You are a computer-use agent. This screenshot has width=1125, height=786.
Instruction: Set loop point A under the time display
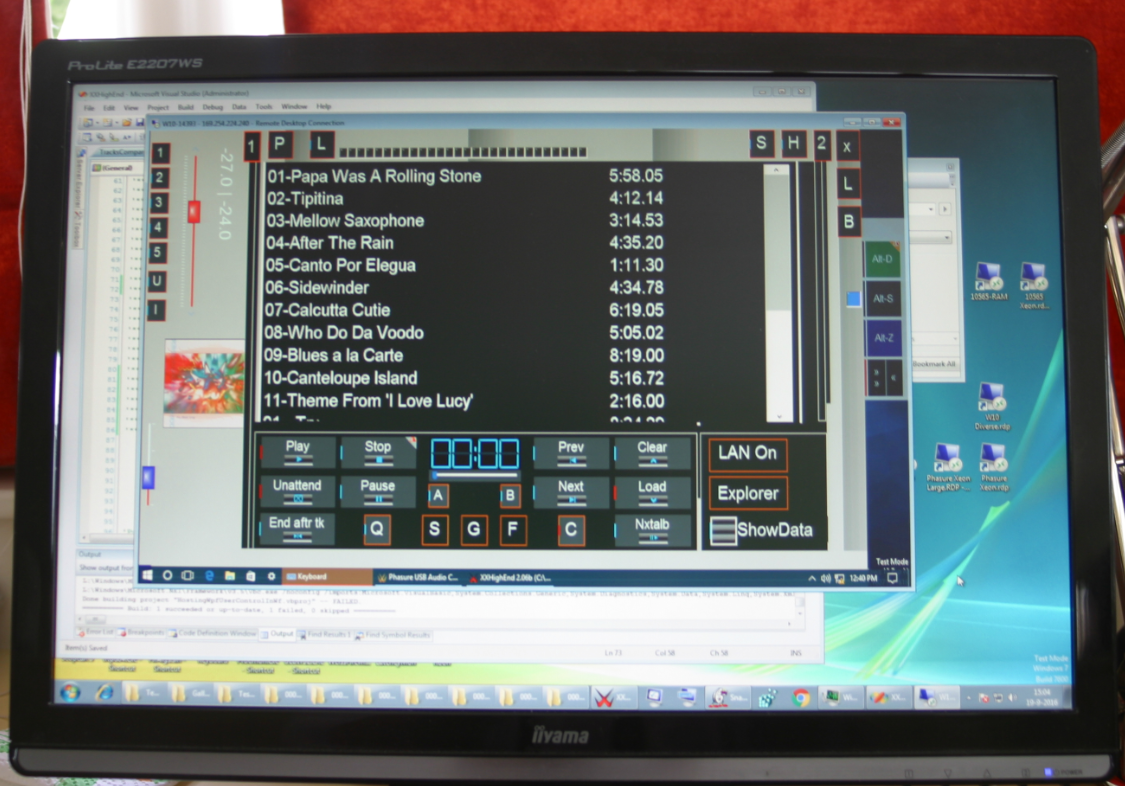coord(438,496)
